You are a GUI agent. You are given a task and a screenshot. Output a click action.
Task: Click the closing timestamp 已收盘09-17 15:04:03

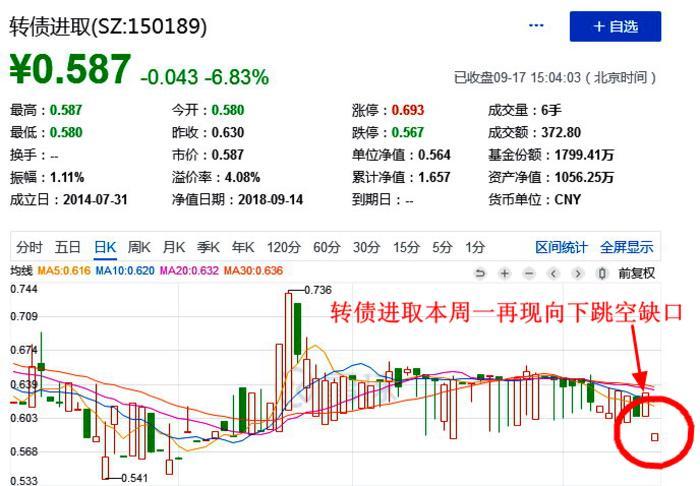517,78
